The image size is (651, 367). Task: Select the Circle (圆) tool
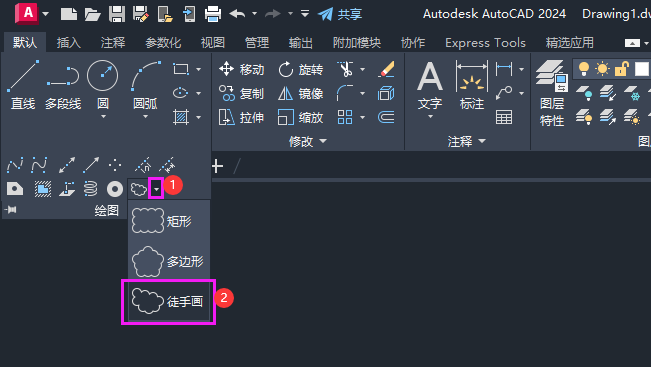pyautogui.click(x=103, y=85)
